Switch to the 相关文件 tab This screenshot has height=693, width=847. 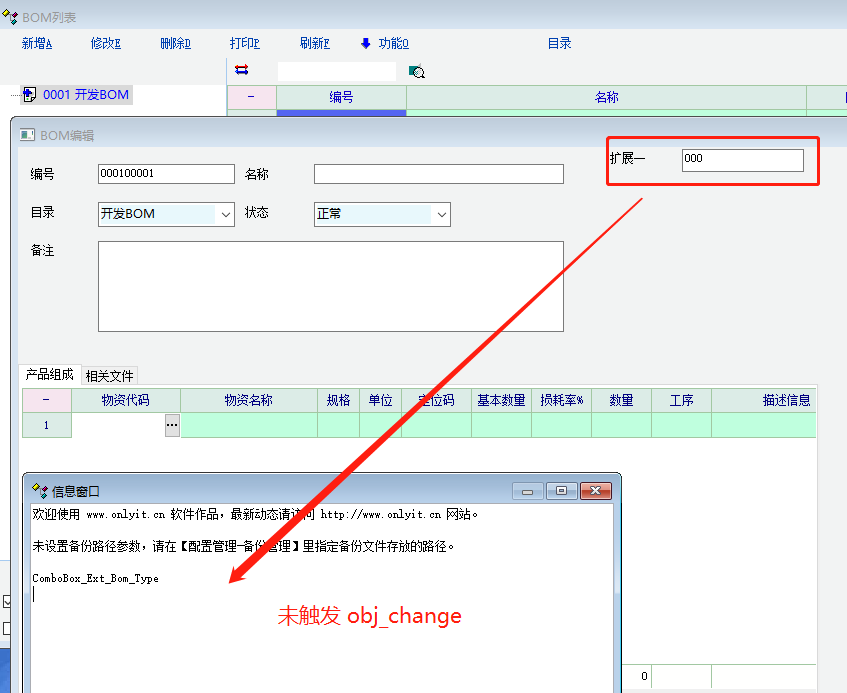point(109,376)
